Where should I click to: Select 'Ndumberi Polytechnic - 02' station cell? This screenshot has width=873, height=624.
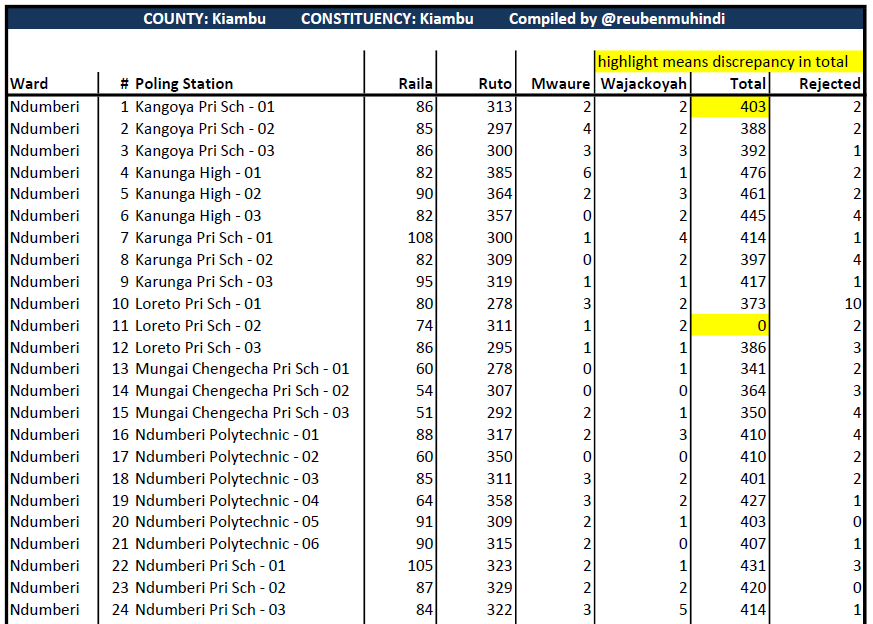coord(227,456)
